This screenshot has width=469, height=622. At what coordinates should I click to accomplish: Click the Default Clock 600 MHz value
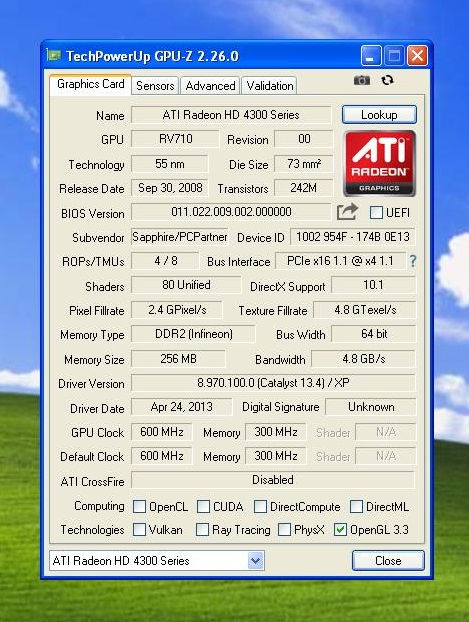point(162,456)
